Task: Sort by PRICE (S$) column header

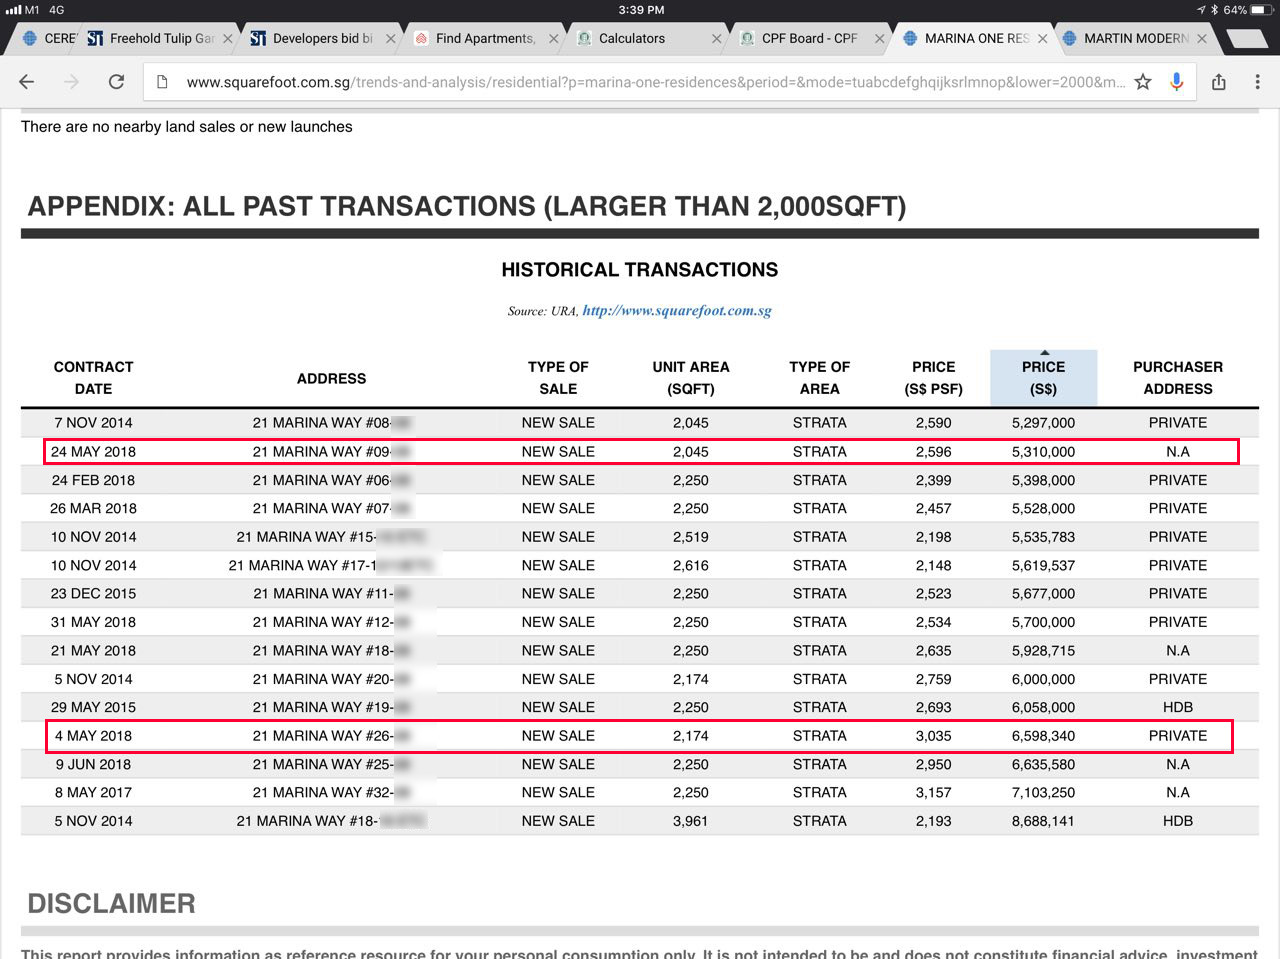Action: pyautogui.click(x=1043, y=378)
